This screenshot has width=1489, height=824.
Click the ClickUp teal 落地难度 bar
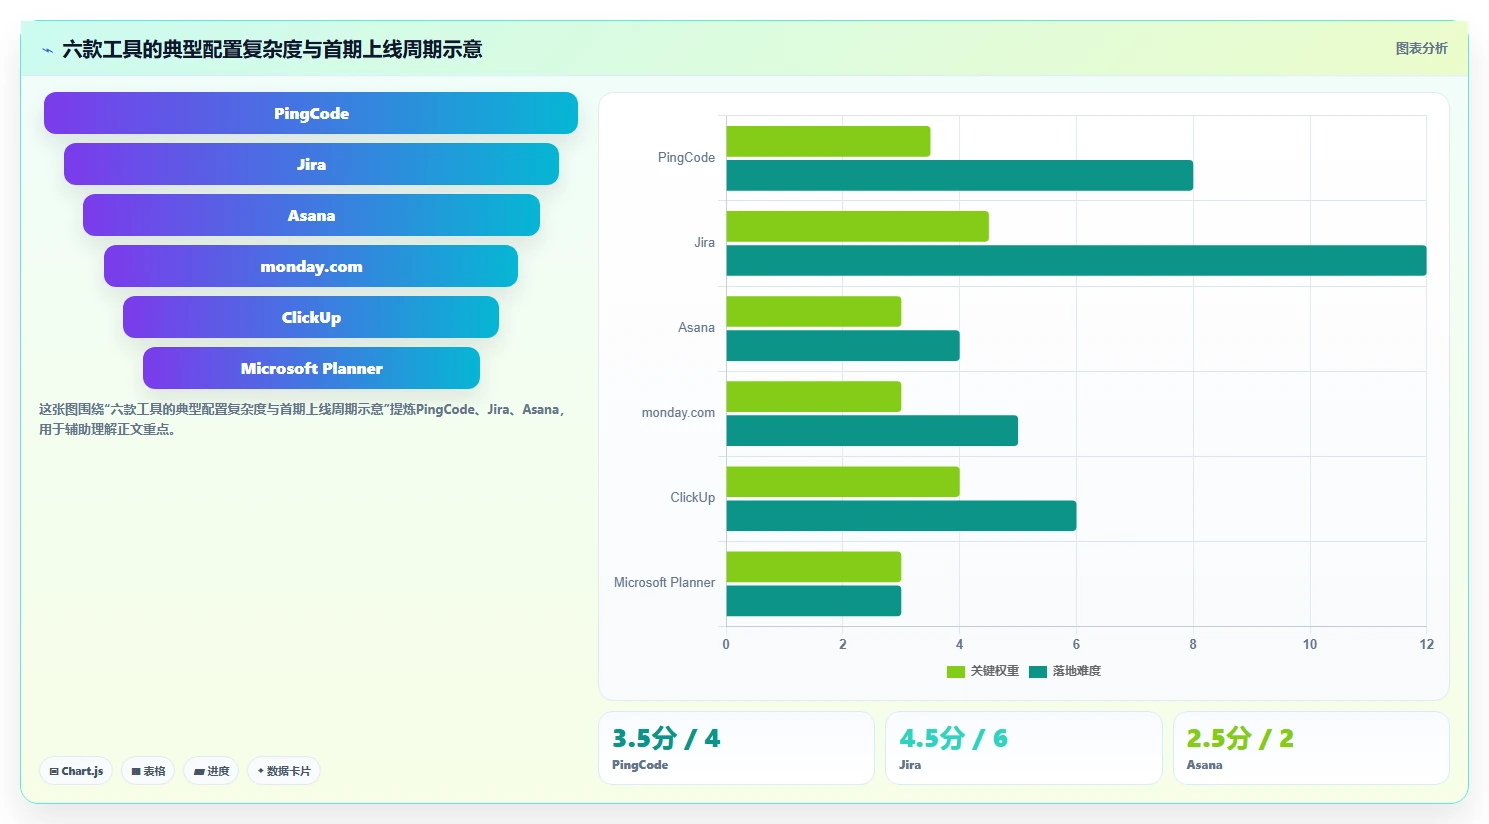coord(901,516)
